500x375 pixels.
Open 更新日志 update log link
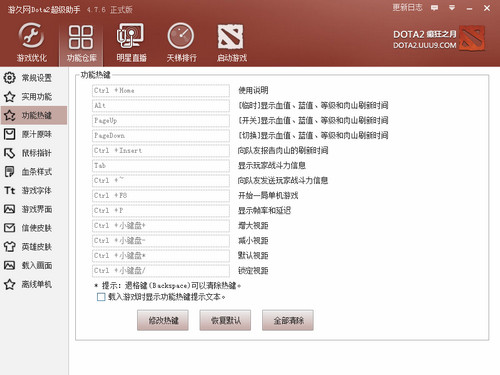407,7
